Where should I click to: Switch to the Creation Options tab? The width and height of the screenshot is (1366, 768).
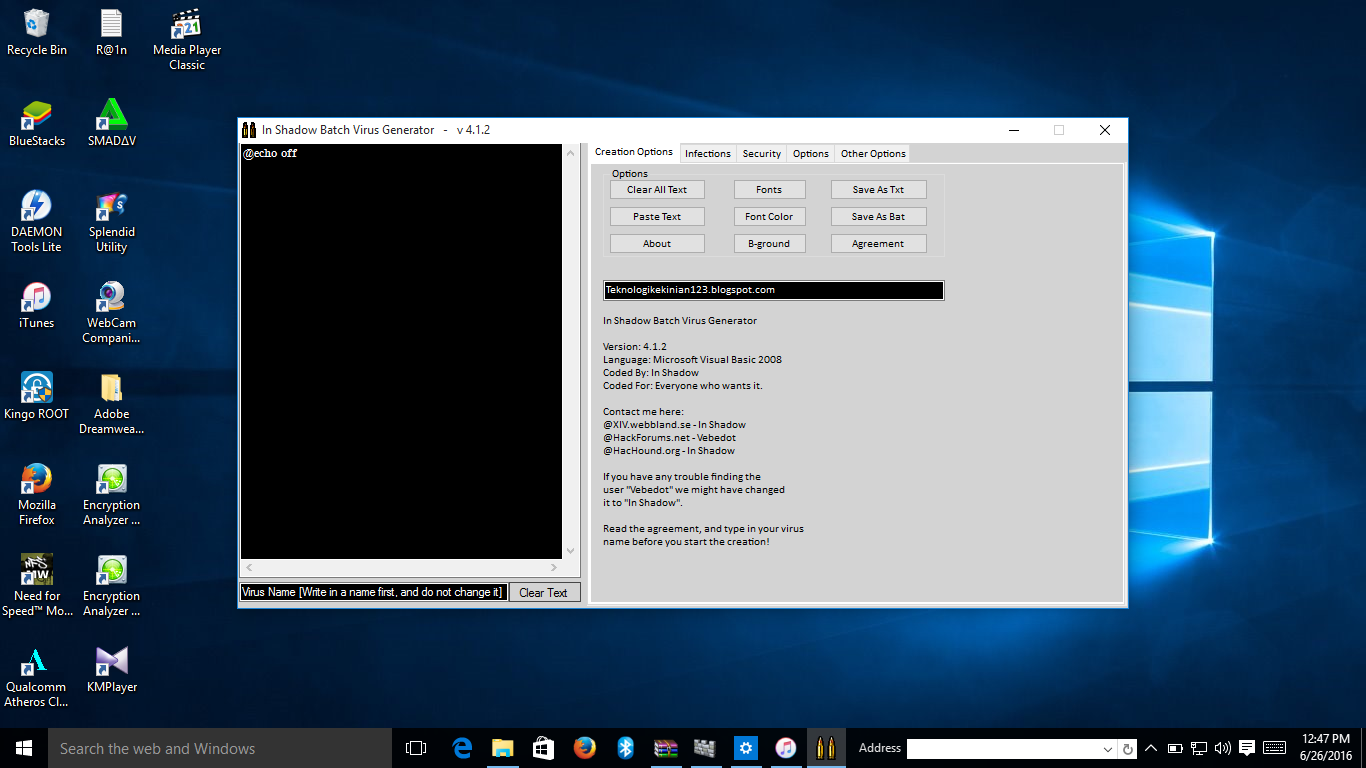coord(634,152)
